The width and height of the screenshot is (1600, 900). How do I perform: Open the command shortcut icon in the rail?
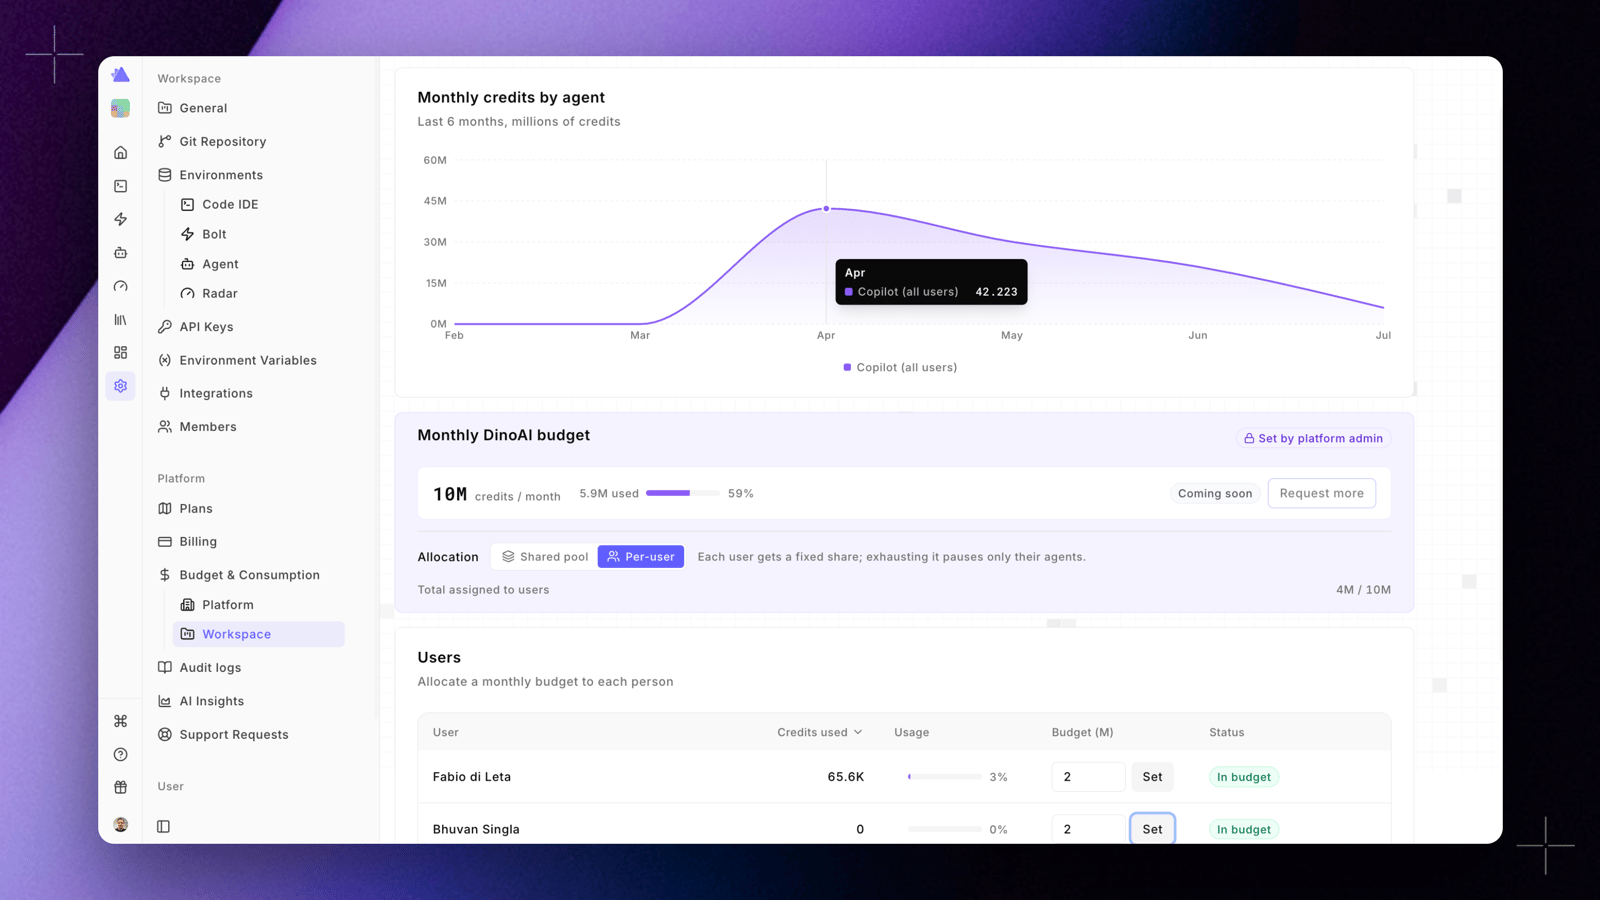121,721
